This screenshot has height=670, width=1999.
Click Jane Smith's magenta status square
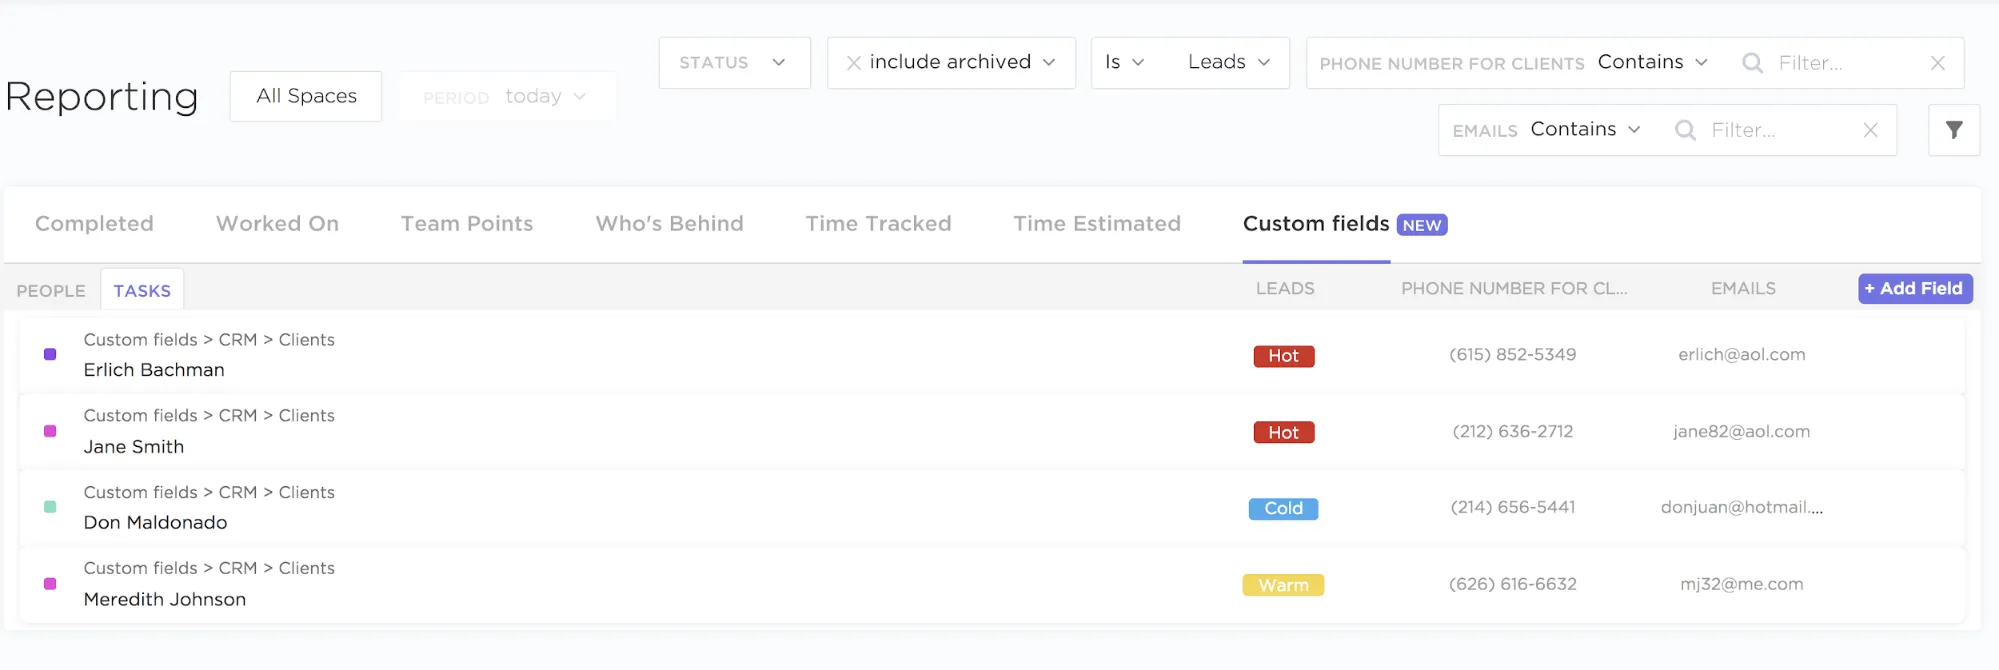[50, 431]
